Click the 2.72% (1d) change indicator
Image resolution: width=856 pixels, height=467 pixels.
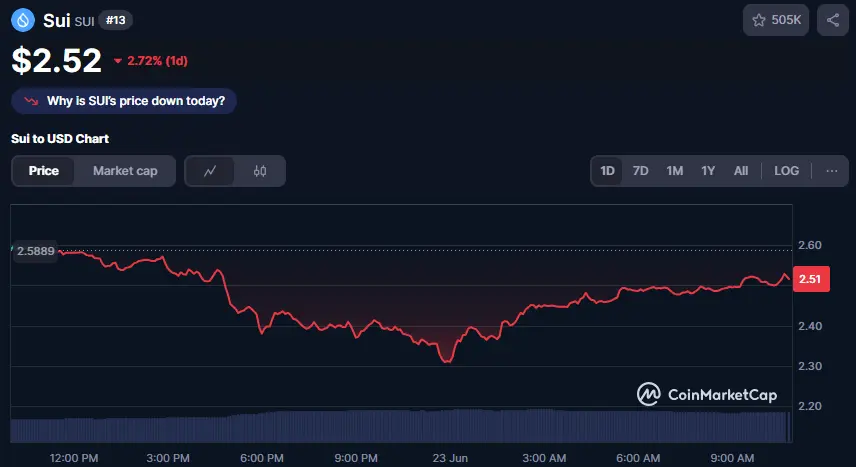[x=151, y=61]
